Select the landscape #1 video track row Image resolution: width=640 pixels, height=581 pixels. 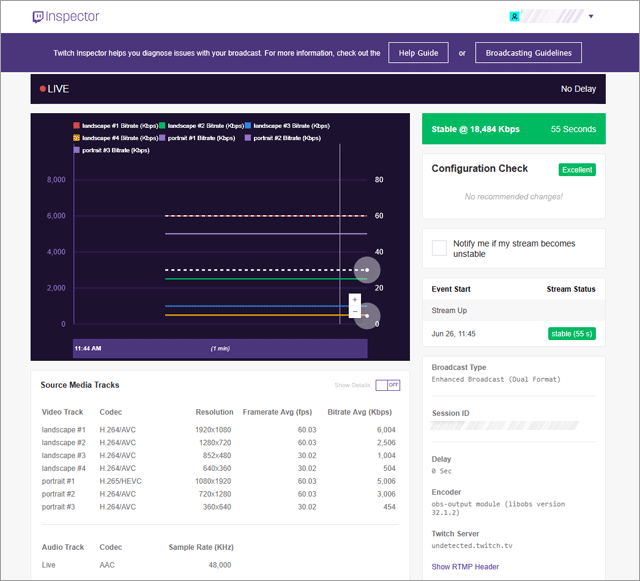219,430
